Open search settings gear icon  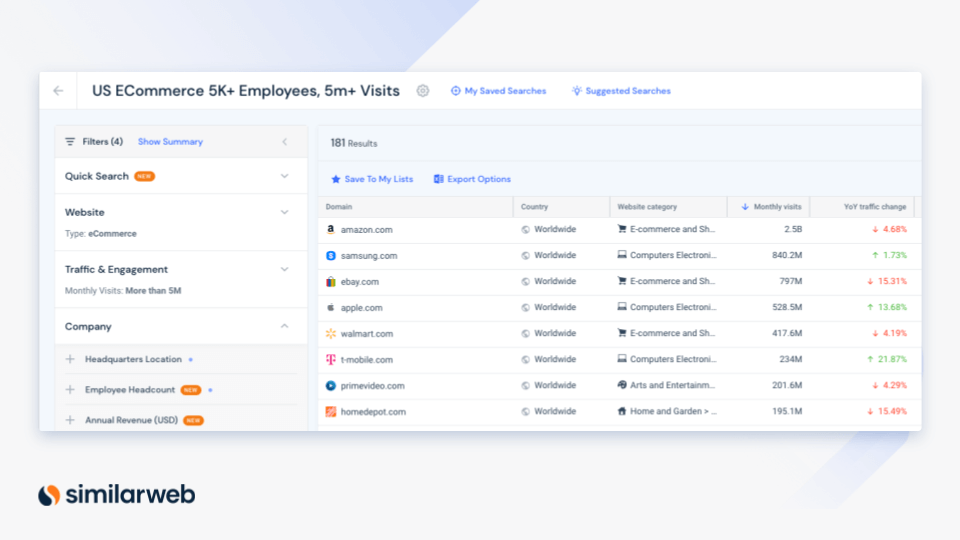(422, 91)
